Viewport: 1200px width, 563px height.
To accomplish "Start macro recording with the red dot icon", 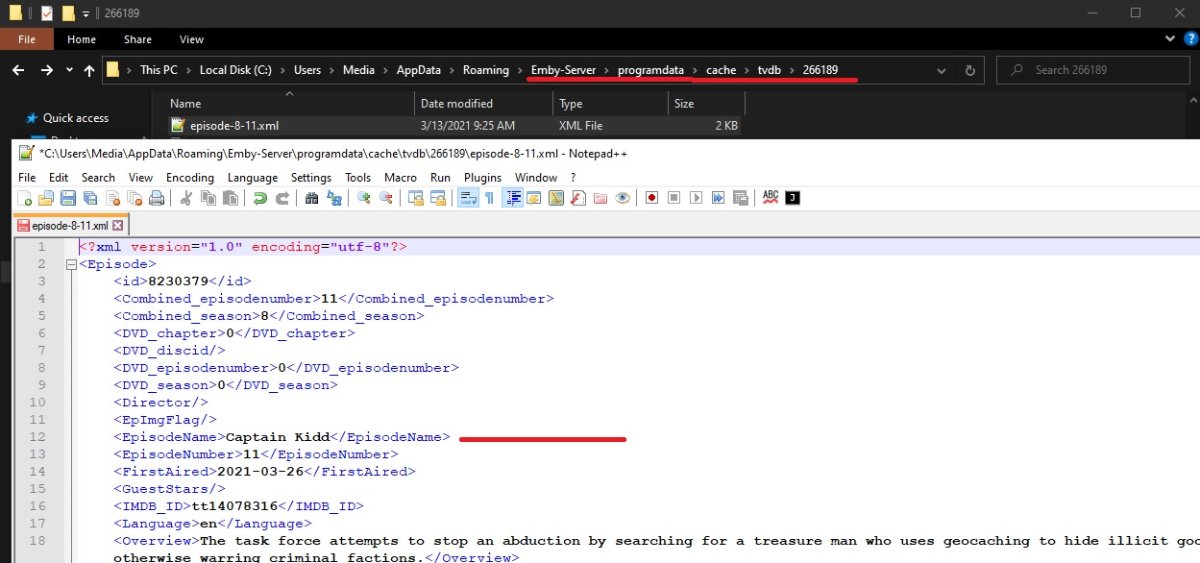I will click(651, 198).
